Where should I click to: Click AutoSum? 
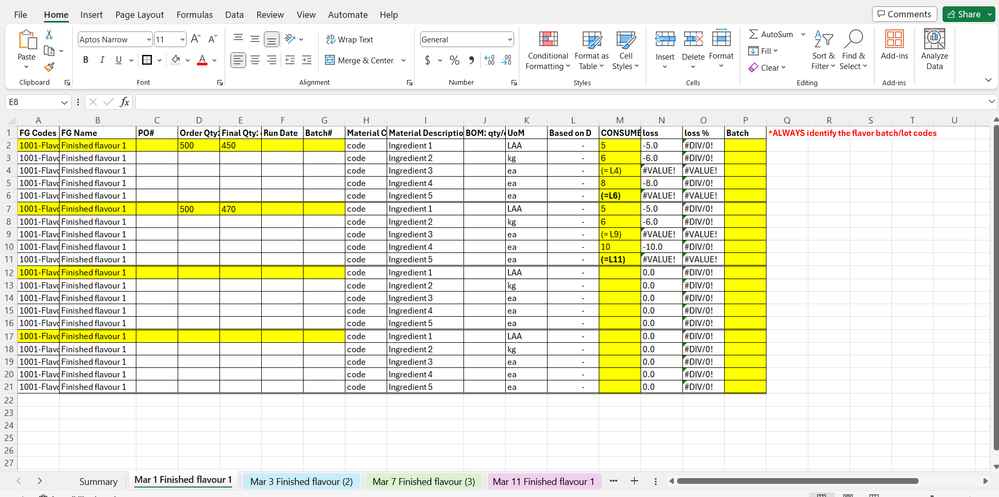tap(771, 34)
